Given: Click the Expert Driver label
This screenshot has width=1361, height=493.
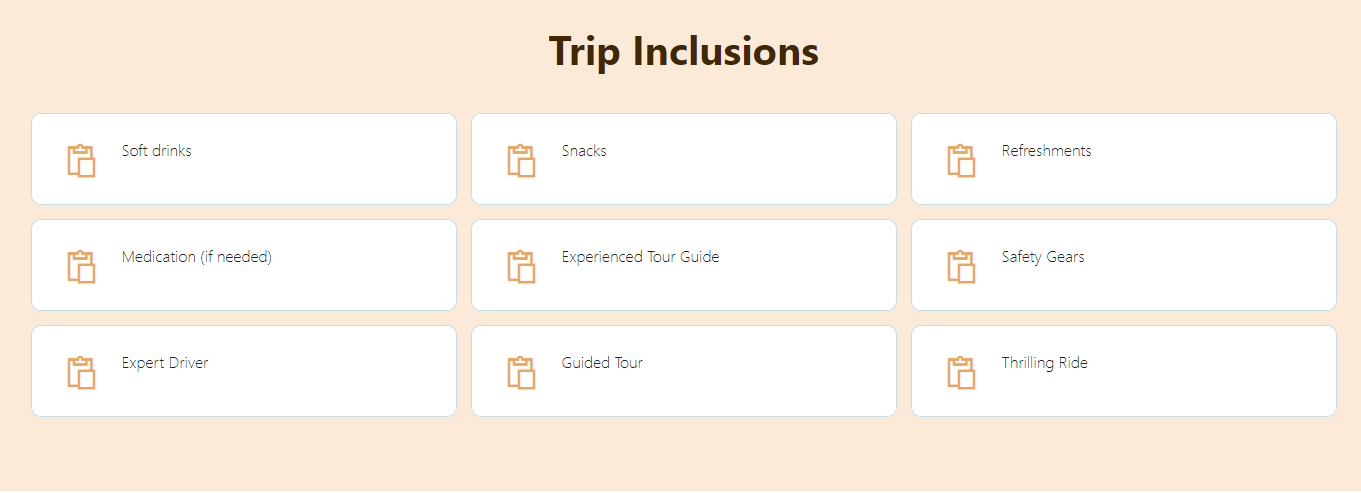Looking at the screenshot, I should 165,363.
